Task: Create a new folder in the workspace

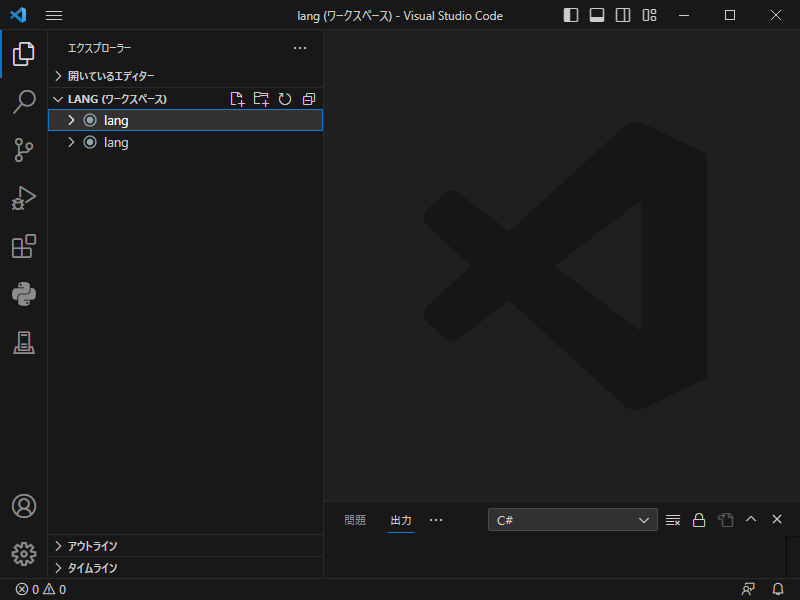Action: pyautogui.click(x=261, y=99)
